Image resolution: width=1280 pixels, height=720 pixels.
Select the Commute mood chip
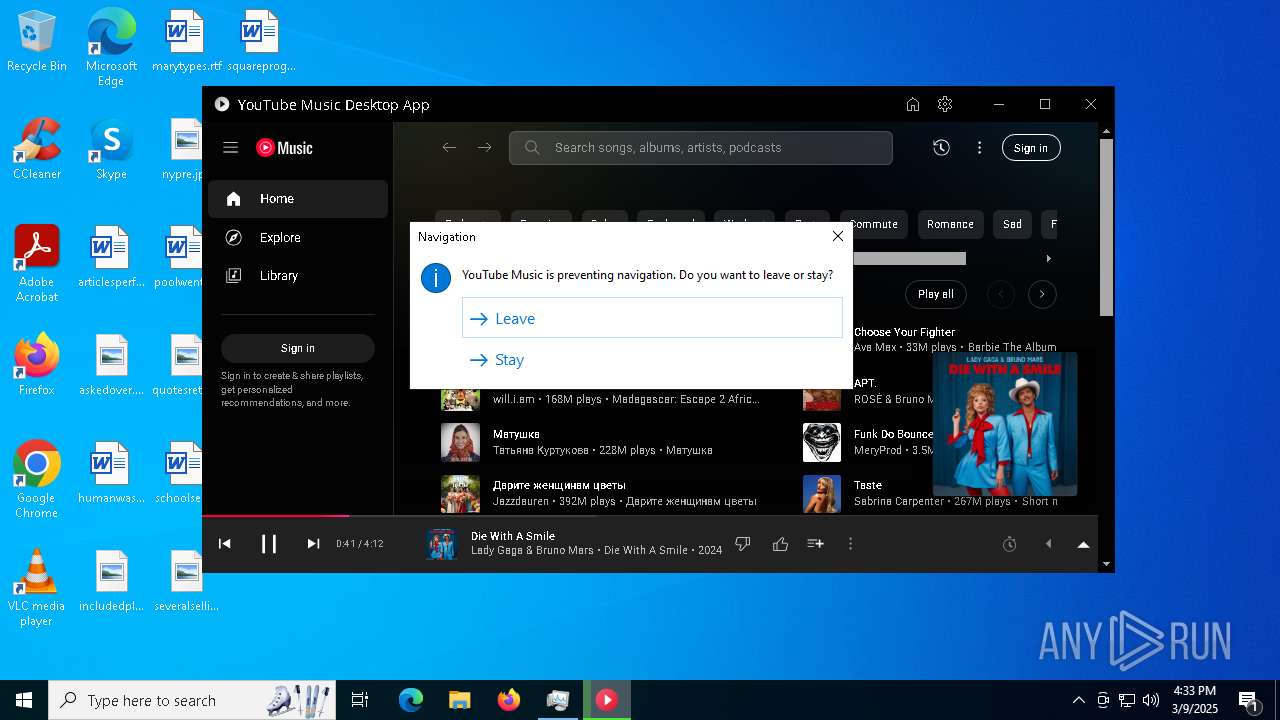(x=874, y=224)
